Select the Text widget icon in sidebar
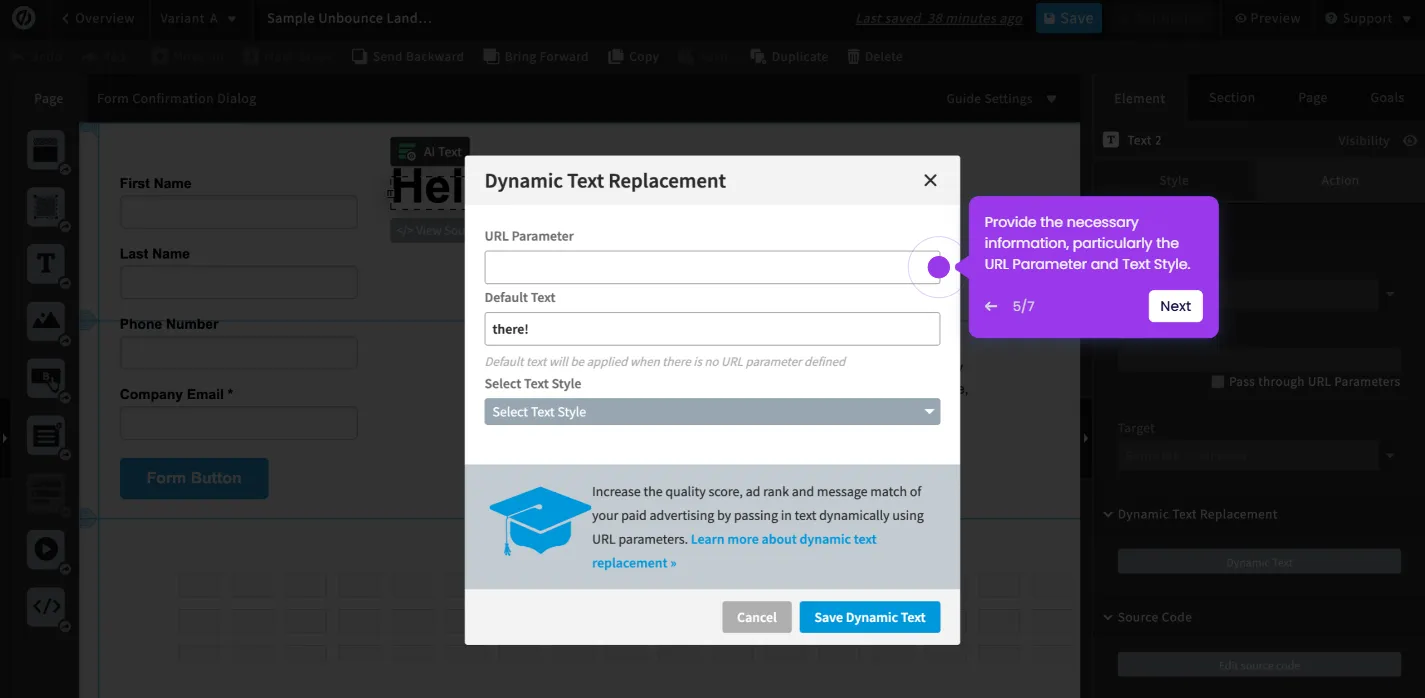This screenshot has height=698, width=1425. point(46,264)
